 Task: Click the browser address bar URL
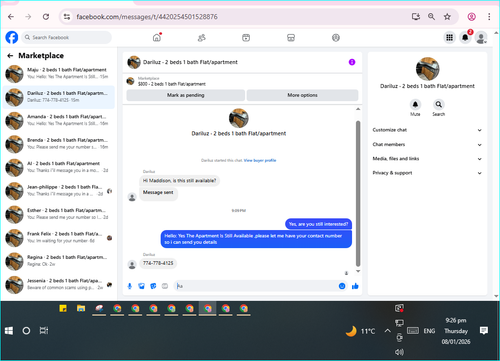click(x=147, y=17)
